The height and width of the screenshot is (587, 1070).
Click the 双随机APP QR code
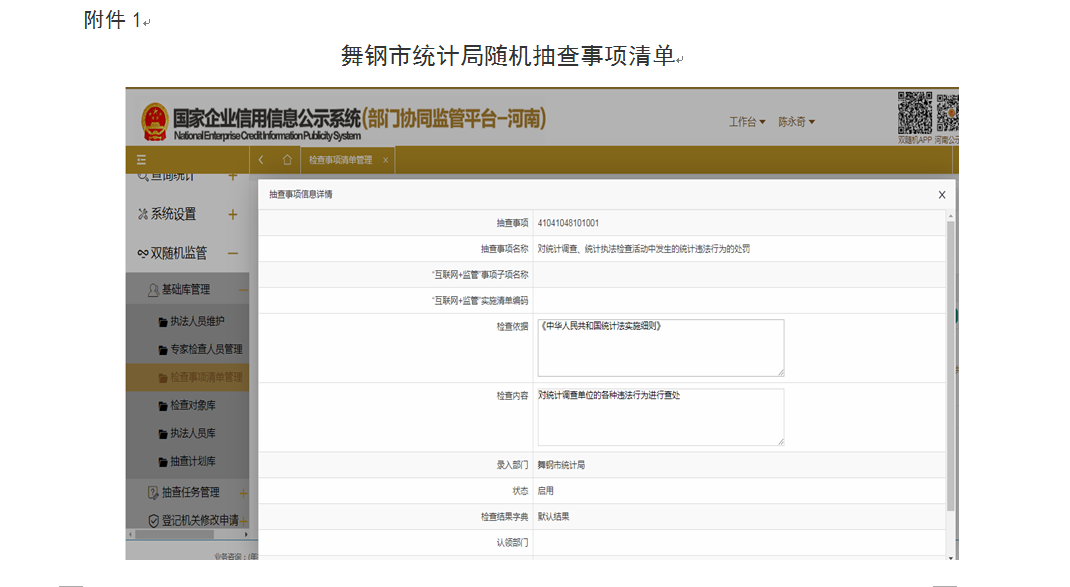click(914, 113)
